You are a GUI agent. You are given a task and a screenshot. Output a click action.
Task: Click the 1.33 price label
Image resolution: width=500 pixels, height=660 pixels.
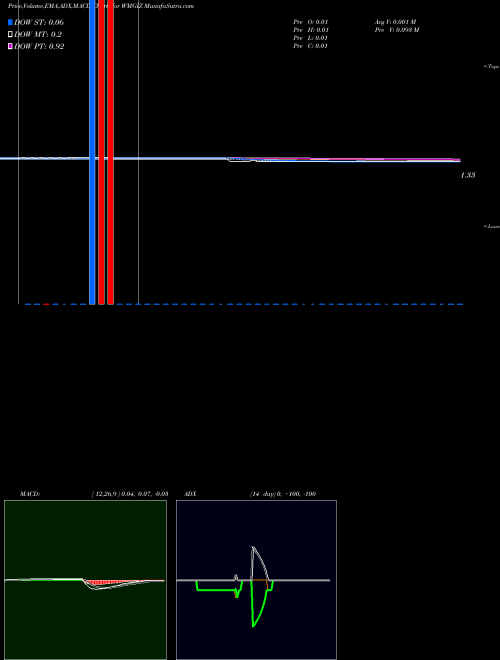coord(468,175)
